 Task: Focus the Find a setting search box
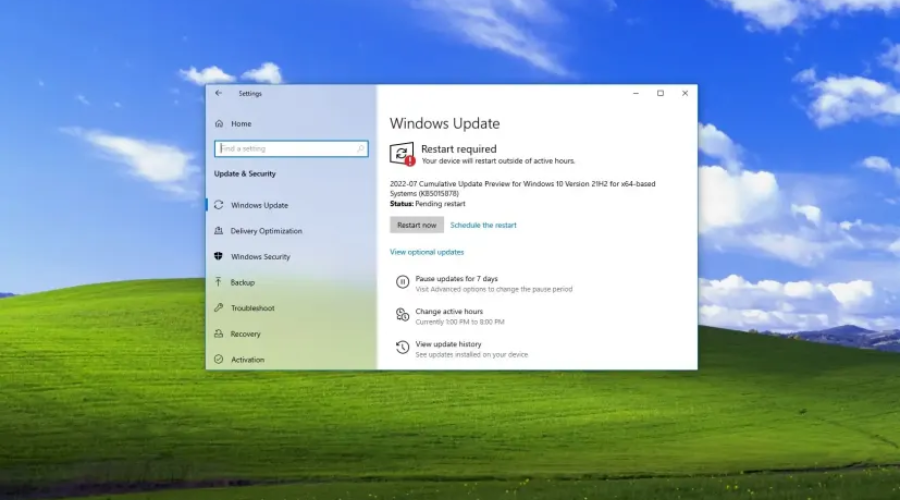coord(291,149)
